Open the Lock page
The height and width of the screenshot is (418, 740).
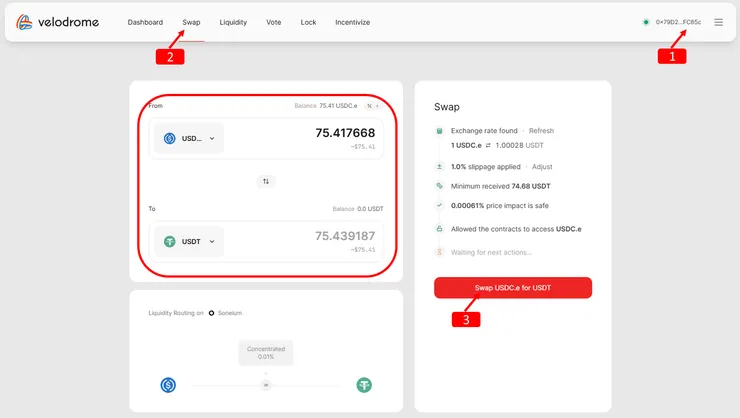click(308, 22)
